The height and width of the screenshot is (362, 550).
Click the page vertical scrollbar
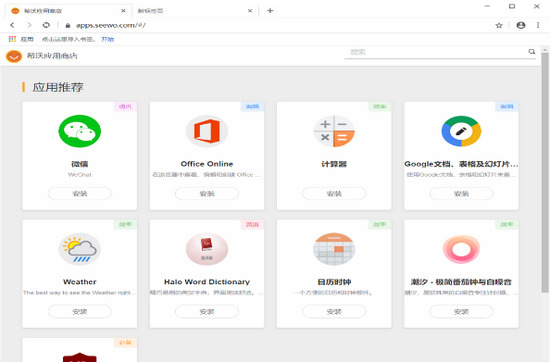tap(545, 172)
